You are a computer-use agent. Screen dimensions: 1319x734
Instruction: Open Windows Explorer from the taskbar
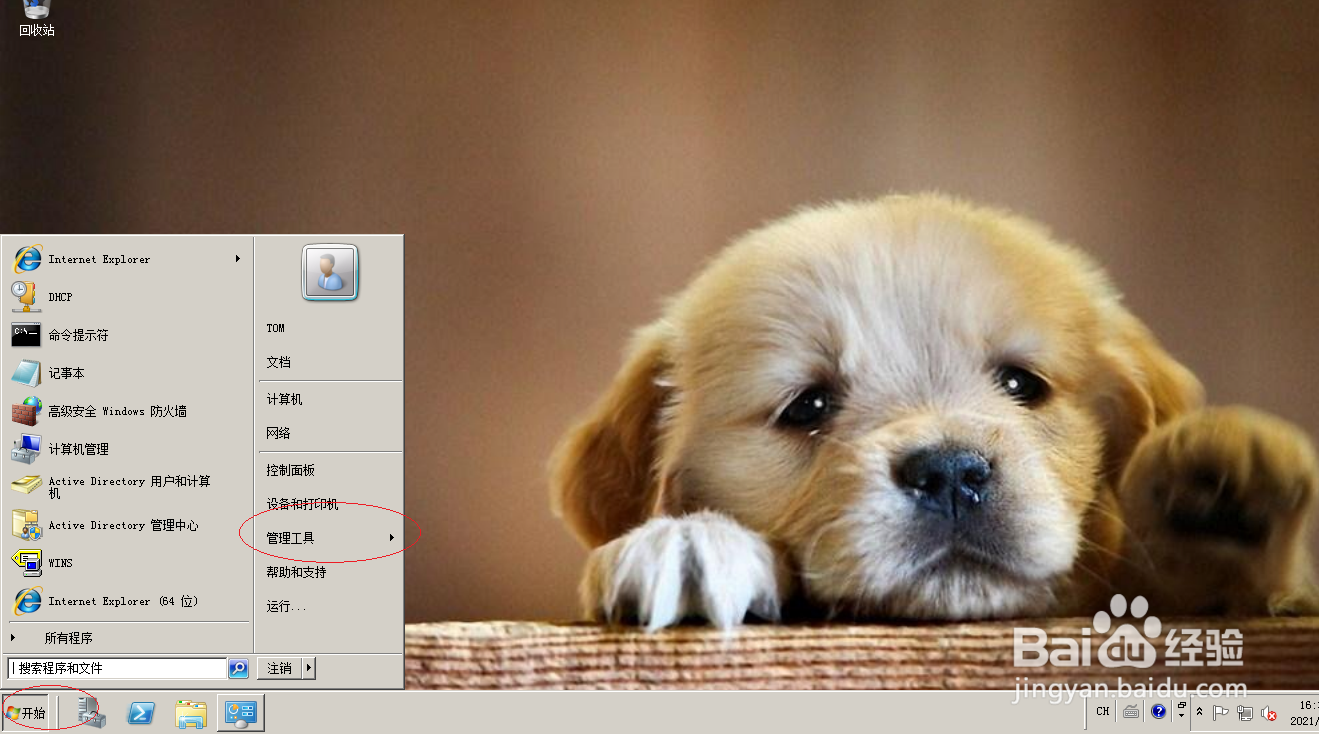pos(190,712)
